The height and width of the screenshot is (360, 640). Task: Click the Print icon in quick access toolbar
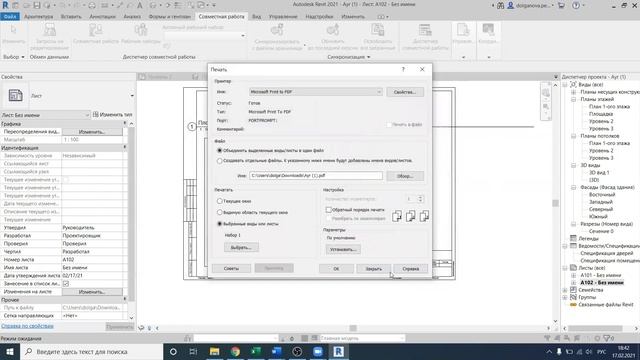point(92,5)
